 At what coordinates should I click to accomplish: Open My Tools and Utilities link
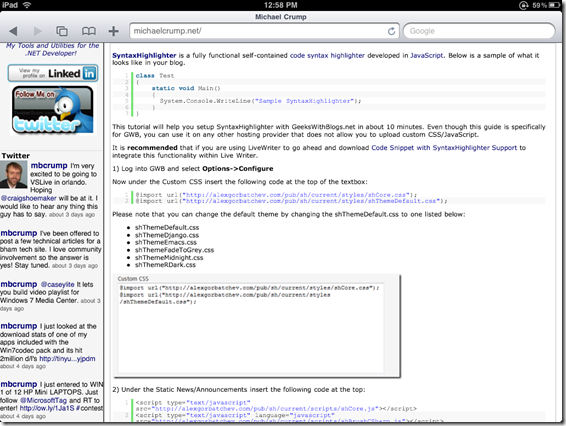coord(52,49)
